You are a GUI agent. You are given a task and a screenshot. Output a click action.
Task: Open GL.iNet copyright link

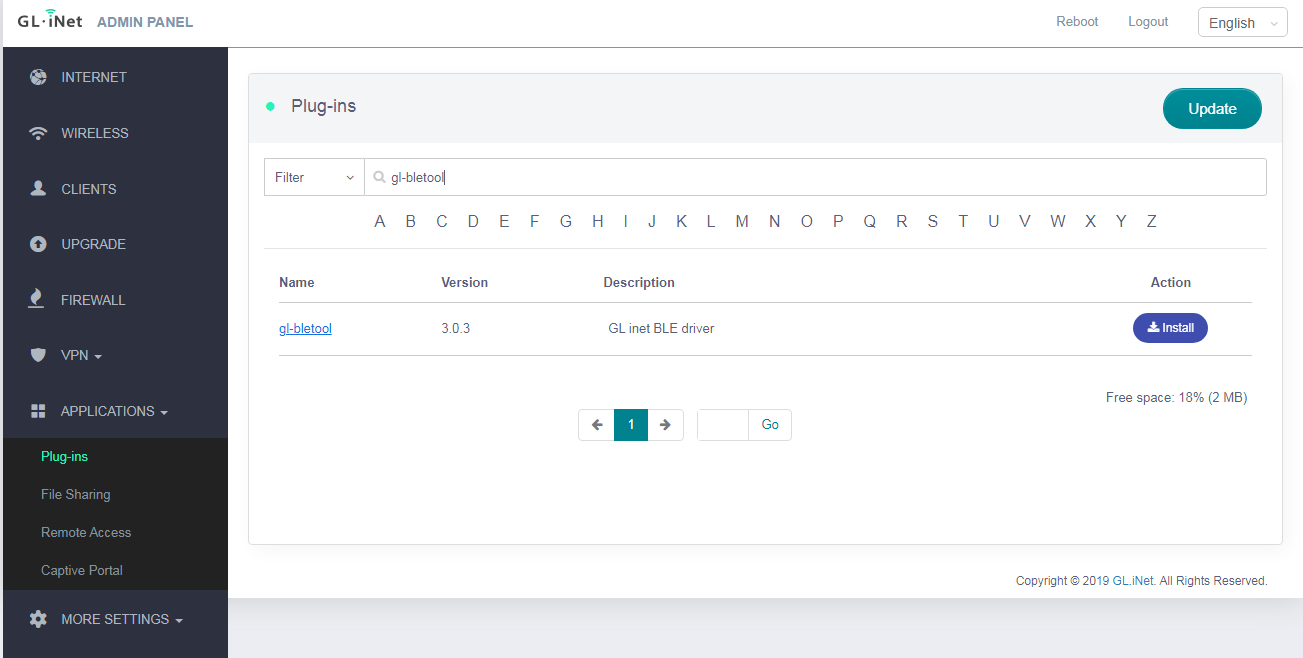1133,580
